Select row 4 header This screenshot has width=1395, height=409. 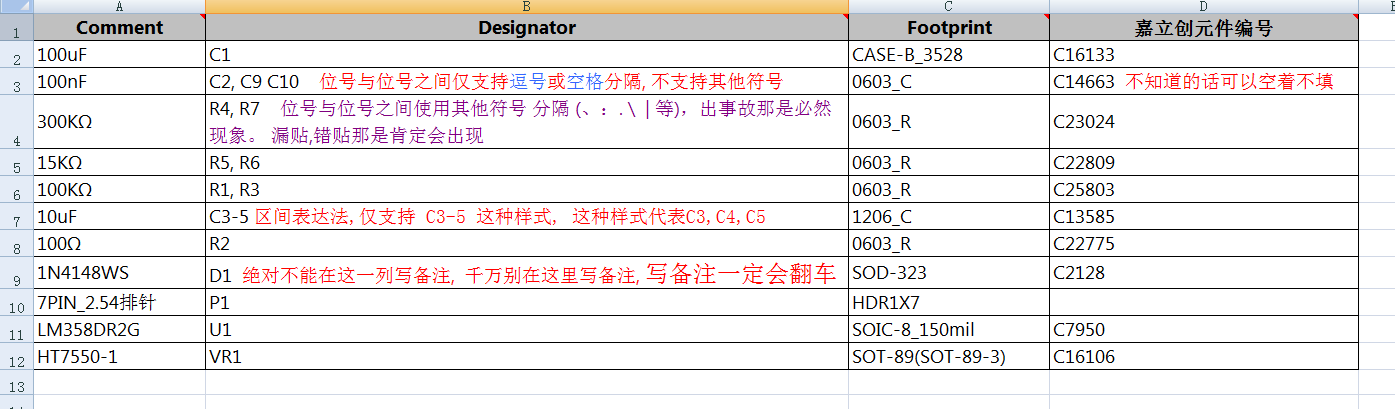[x=16, y=122]
